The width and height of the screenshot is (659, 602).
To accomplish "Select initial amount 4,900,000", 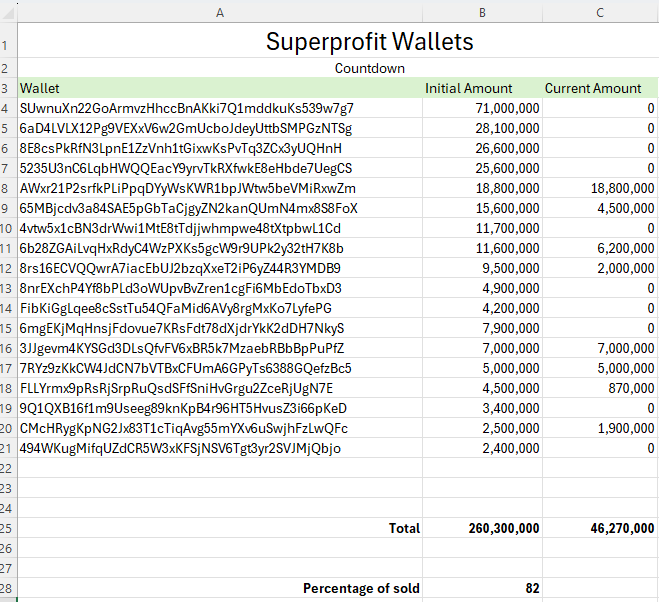I will [482, 288].
